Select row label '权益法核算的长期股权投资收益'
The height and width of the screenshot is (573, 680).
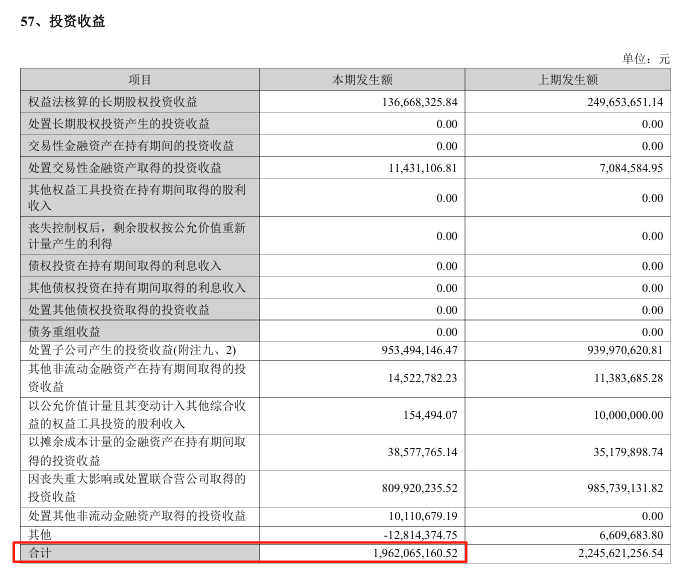point(113,102)
